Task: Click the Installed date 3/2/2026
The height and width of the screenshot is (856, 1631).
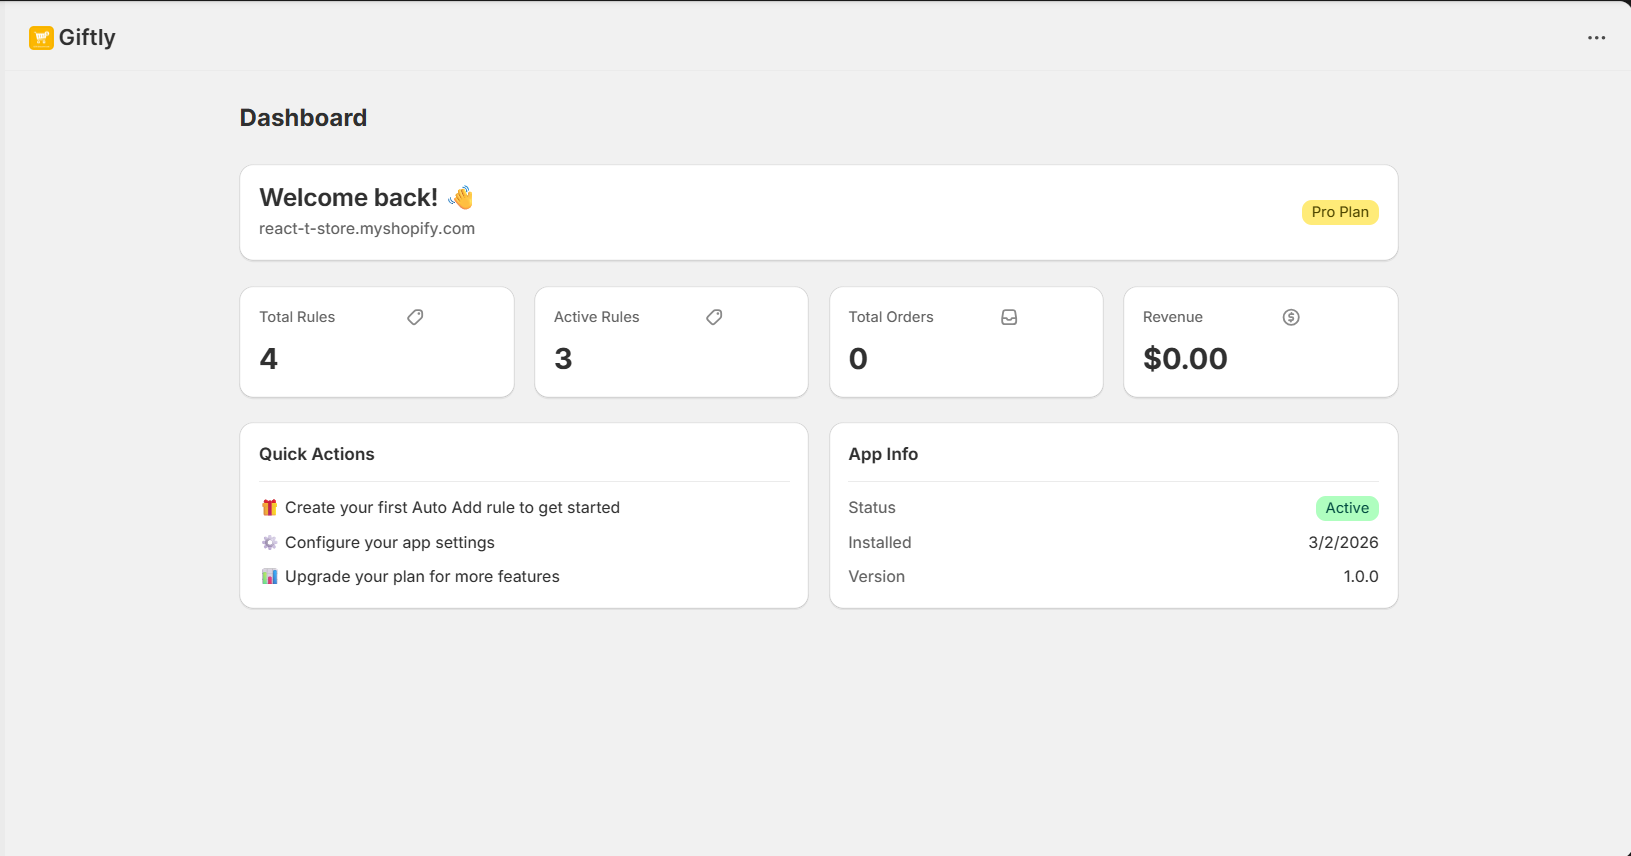Action: click(x=1343, y=543)
